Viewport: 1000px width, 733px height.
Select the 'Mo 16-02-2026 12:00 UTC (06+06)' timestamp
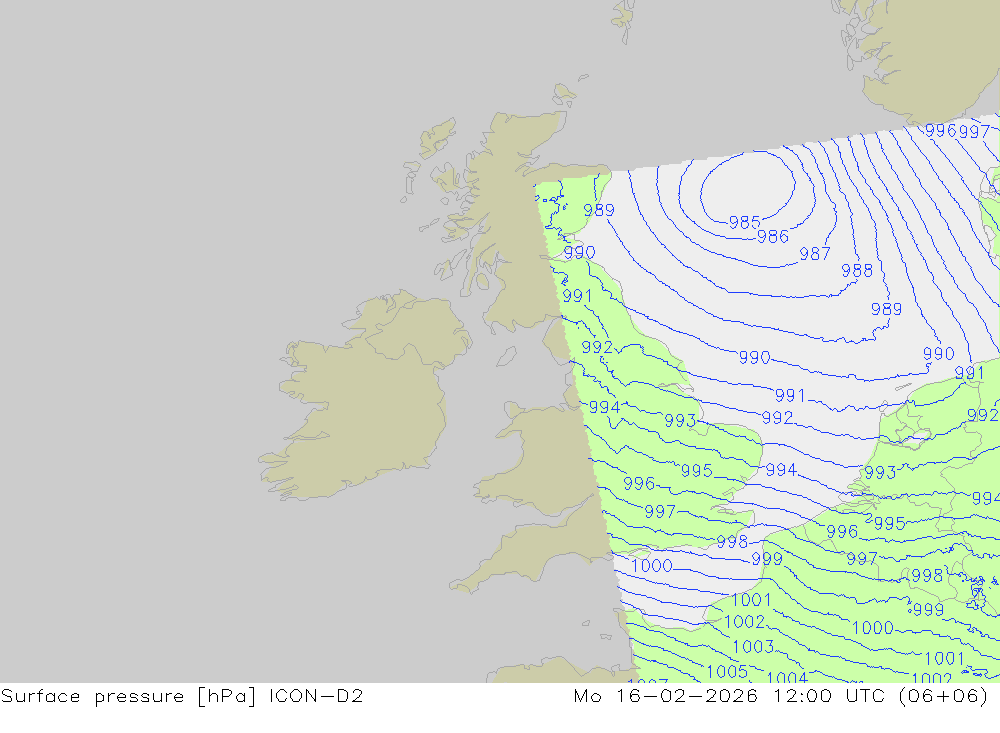tap(781, 695)
